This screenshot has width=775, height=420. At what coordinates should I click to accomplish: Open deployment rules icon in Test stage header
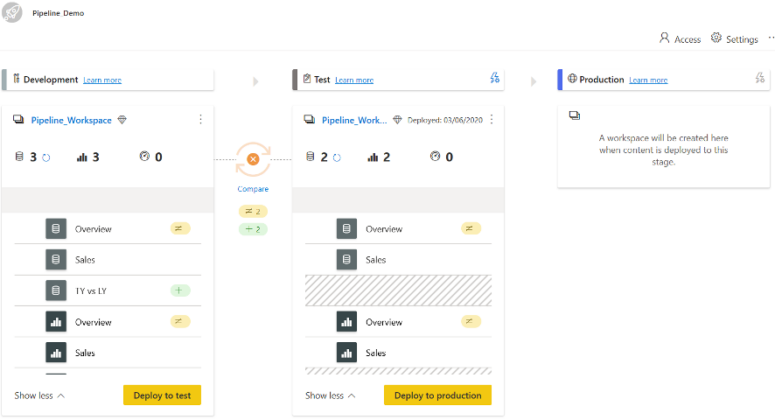494,79
